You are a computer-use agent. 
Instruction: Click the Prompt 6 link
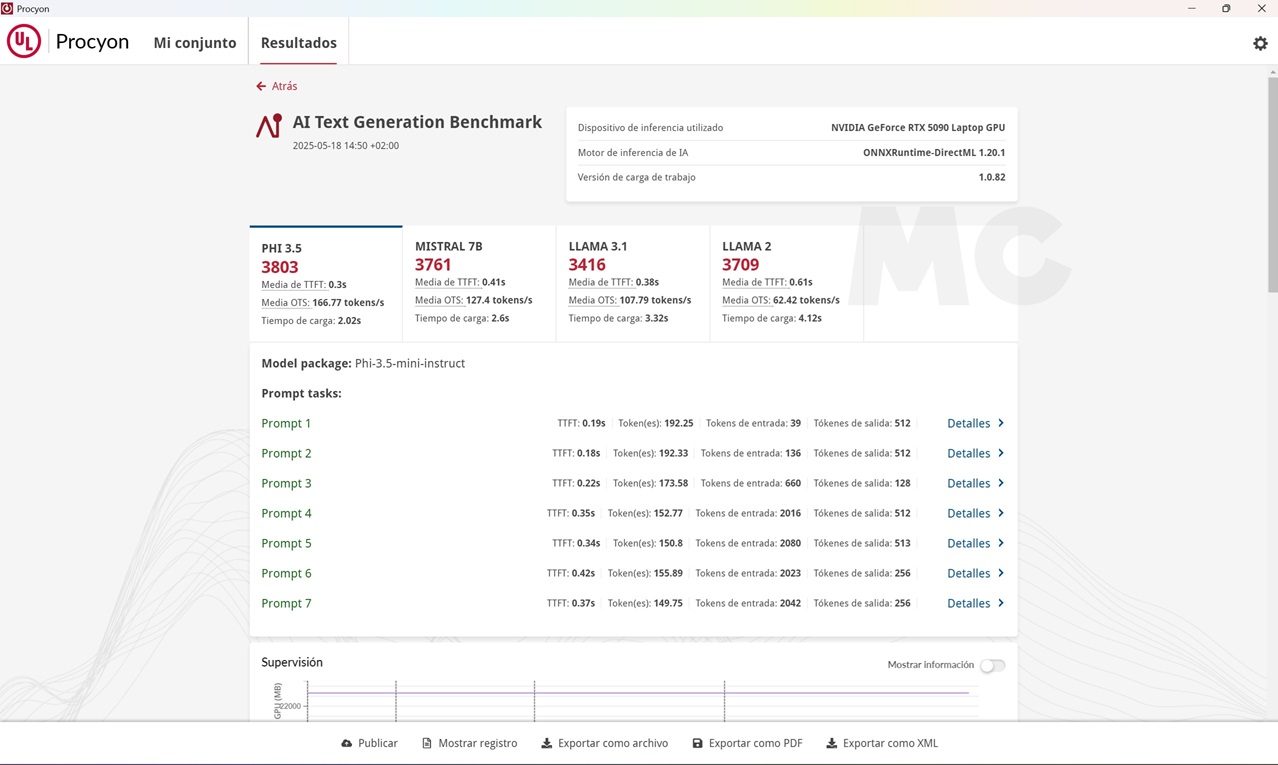(x=286, y=573)
